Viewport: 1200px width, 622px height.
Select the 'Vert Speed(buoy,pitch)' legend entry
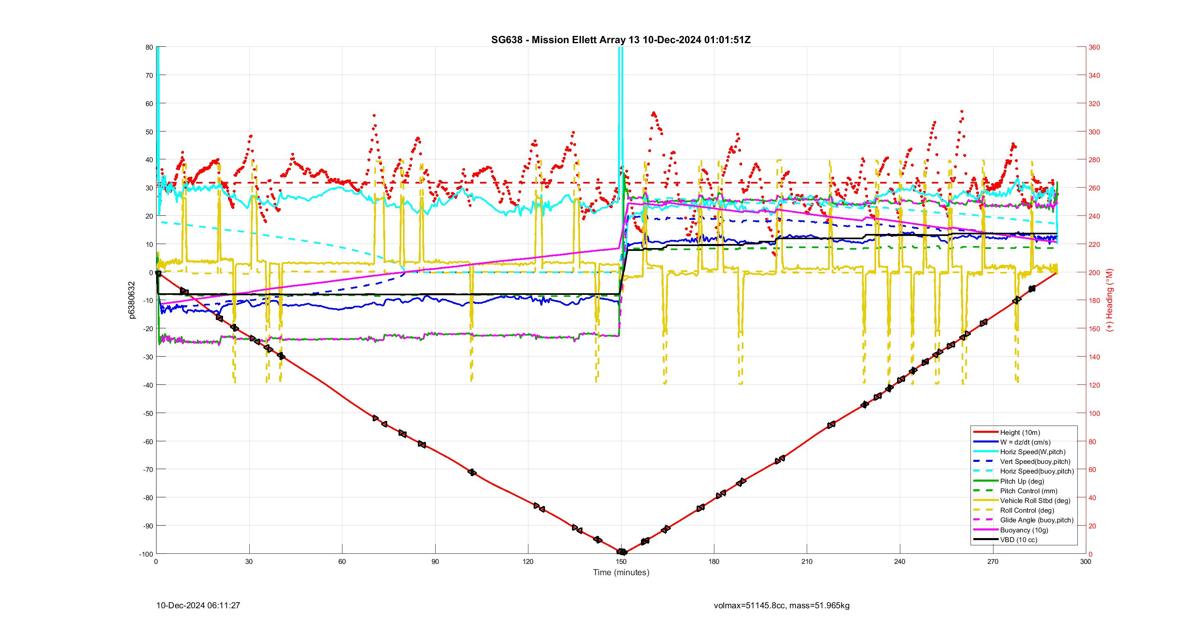click(x=1024, y=461)
